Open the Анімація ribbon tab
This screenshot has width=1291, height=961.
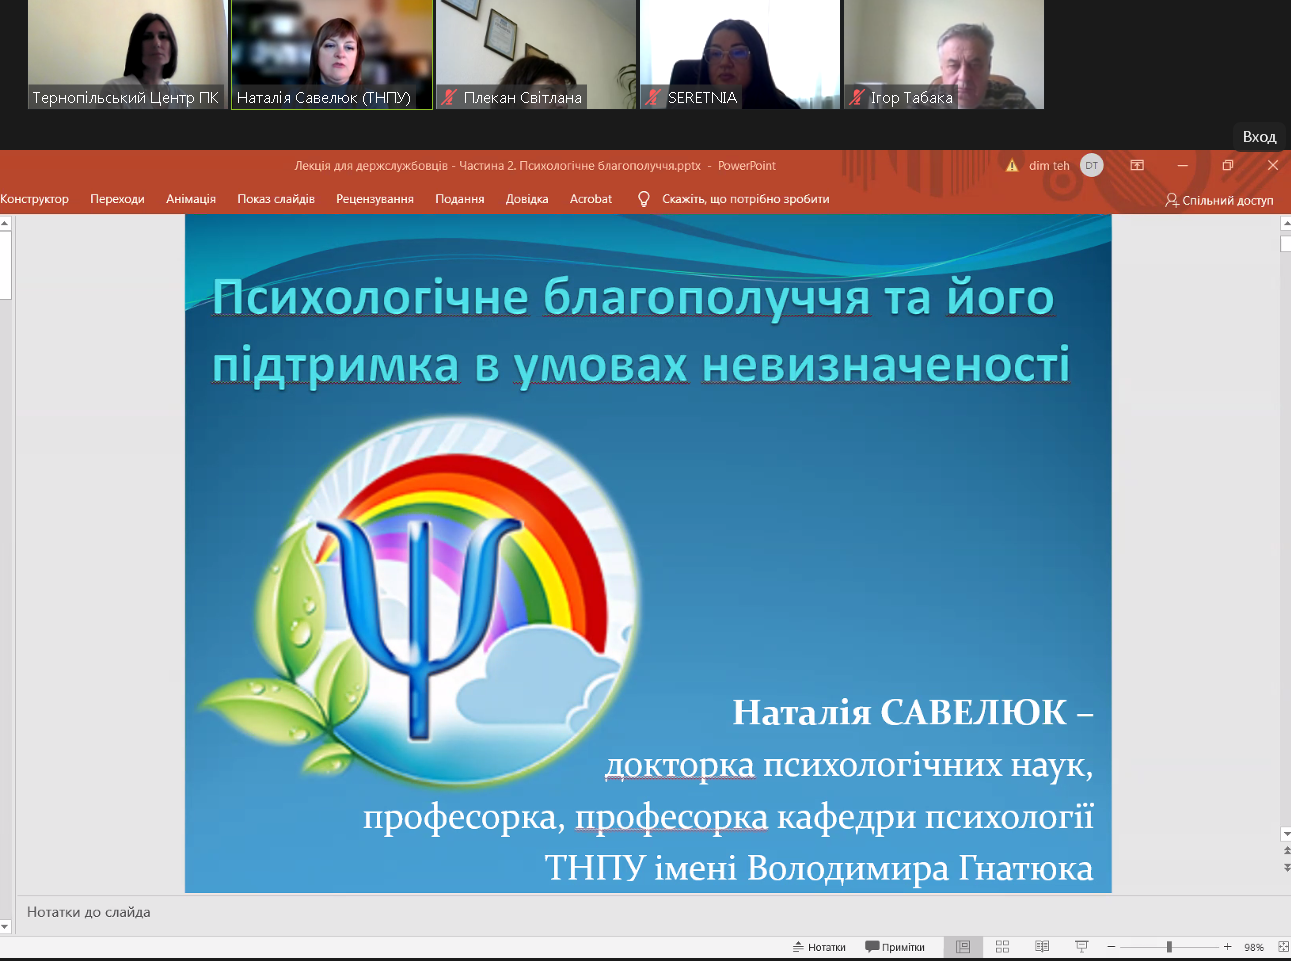point(191,199)
